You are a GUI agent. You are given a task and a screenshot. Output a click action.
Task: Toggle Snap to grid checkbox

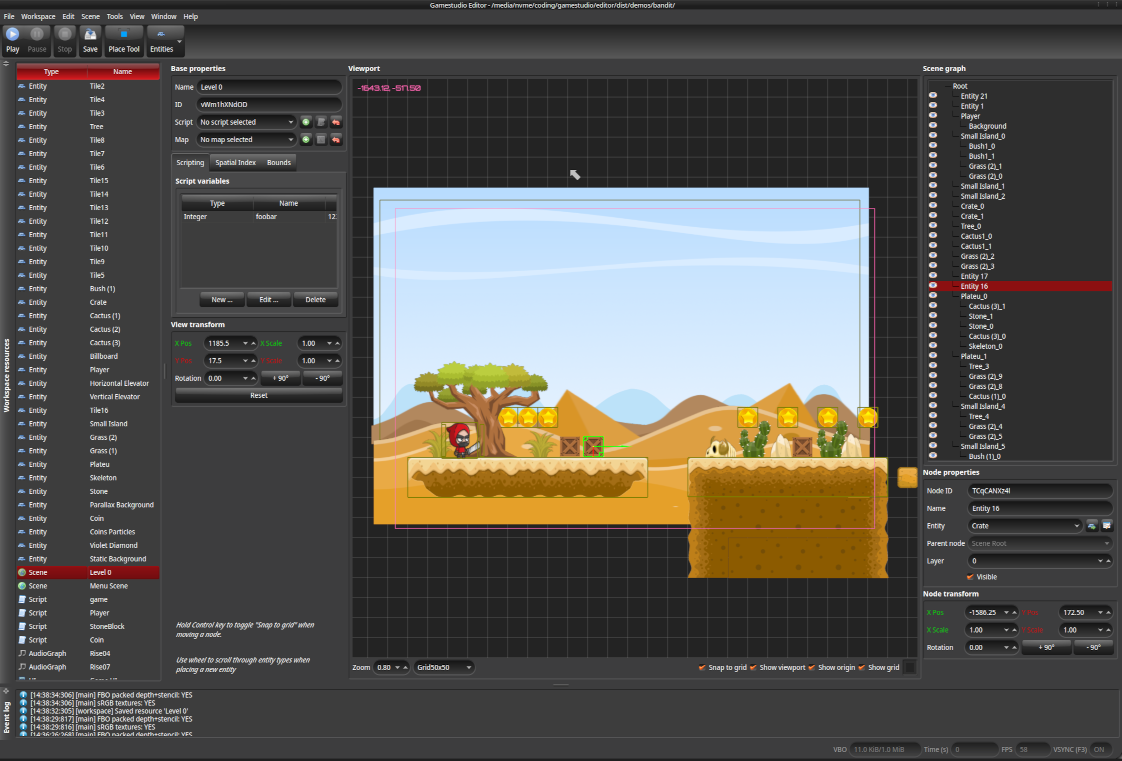click(x=702, y=667)
